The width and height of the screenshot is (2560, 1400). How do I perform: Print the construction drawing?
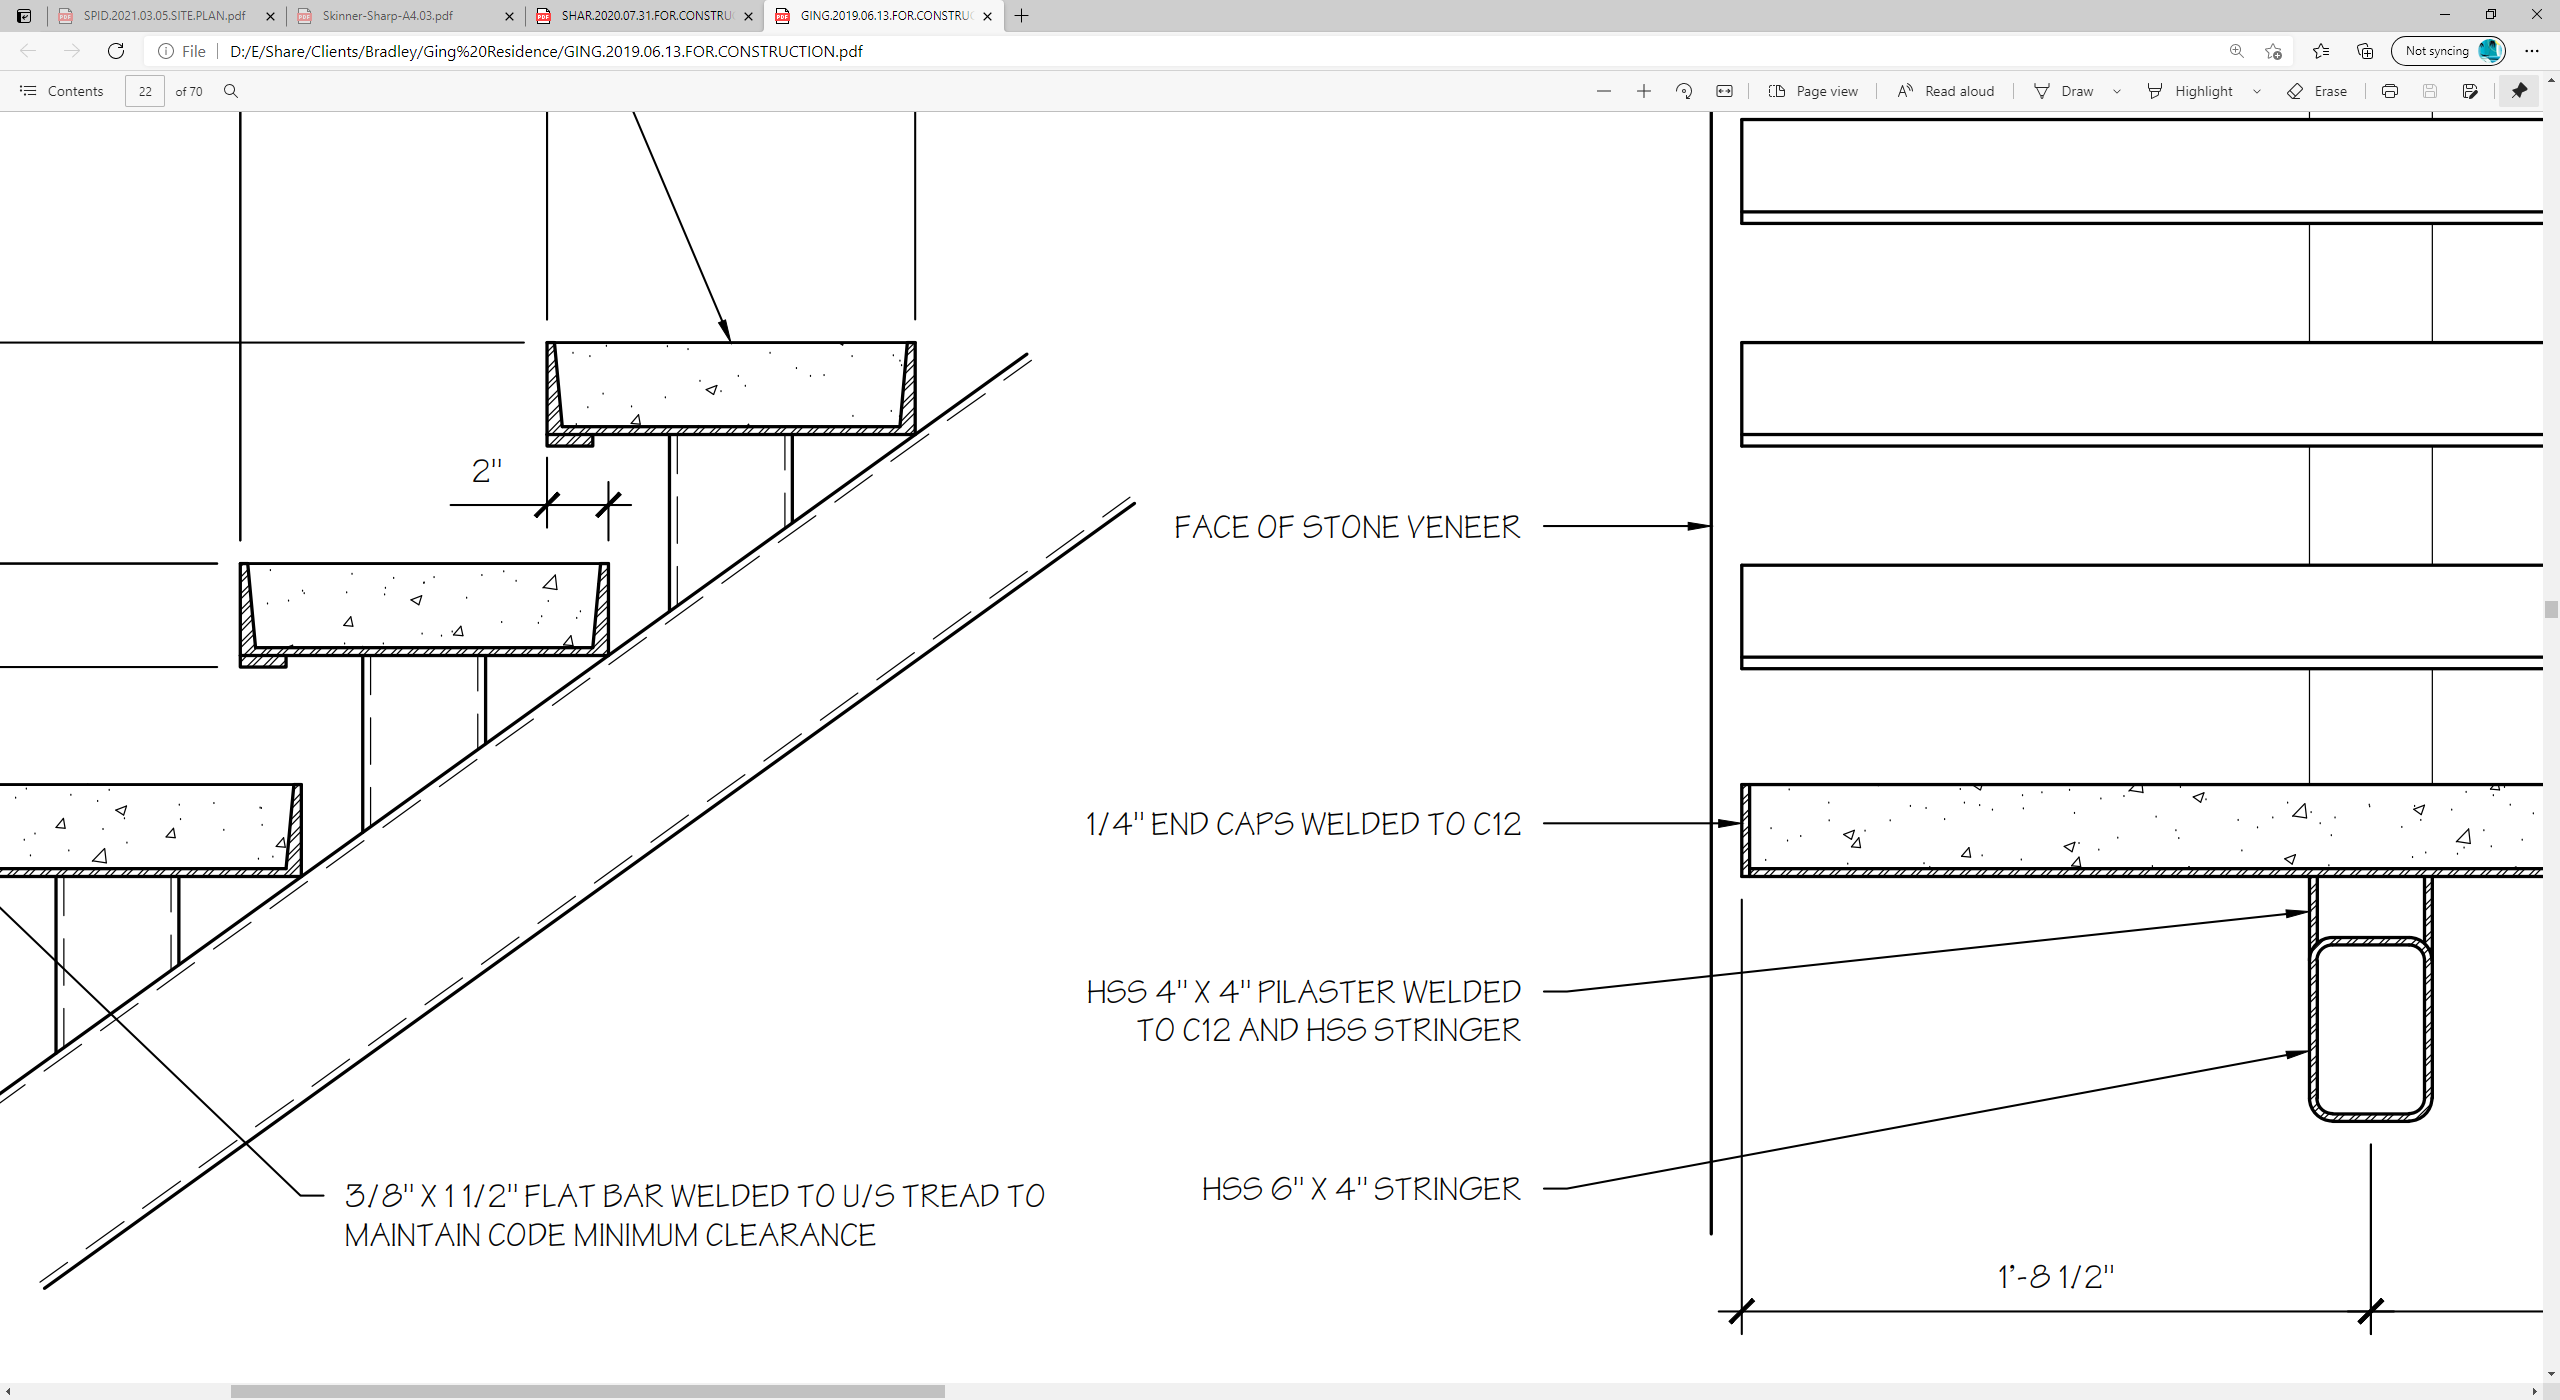tap(2389, 91)
